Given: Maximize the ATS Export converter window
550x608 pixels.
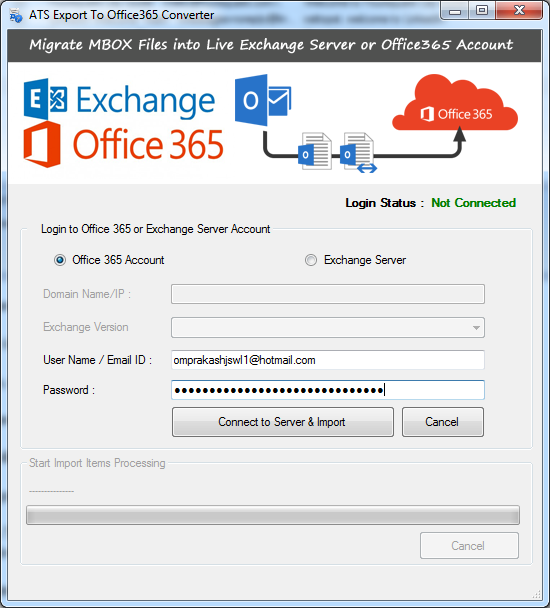Looking at the screenshot, I should pos(482,11).
